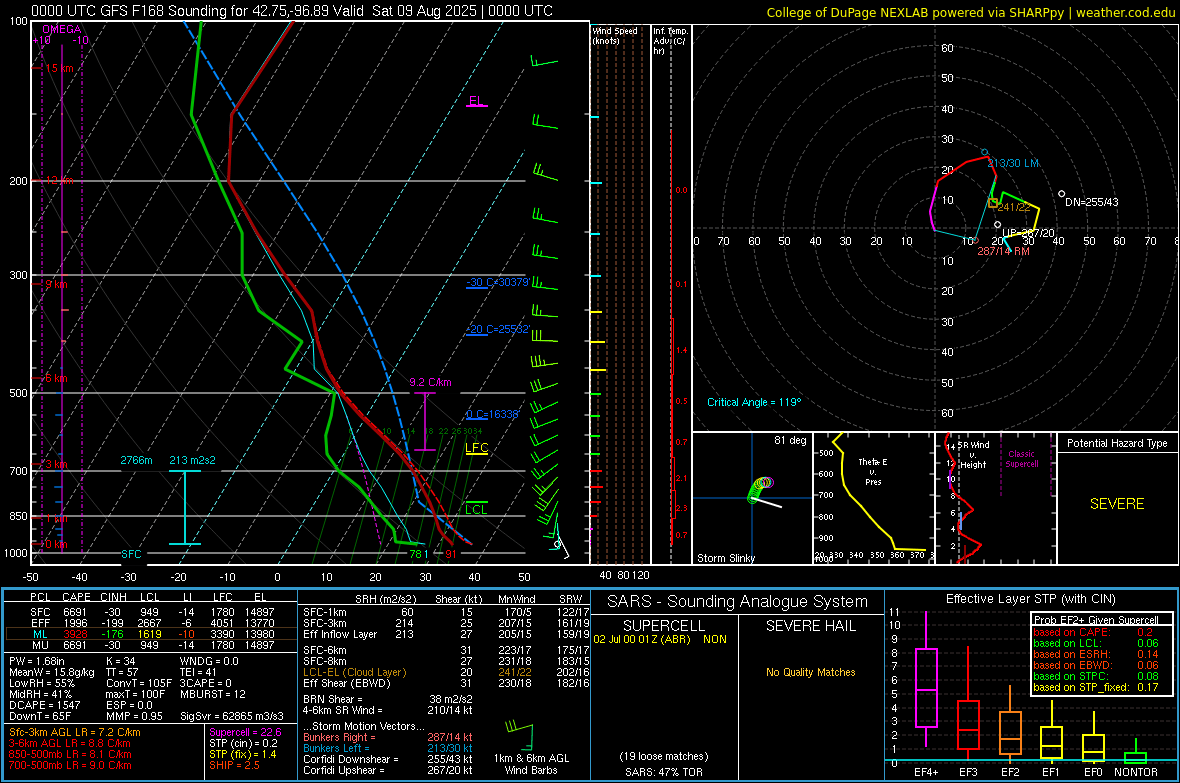Screen dimensions: 1180x783
Task: Click the magenta EL marker on the skew-T
Action: click(x=476, y=101)
